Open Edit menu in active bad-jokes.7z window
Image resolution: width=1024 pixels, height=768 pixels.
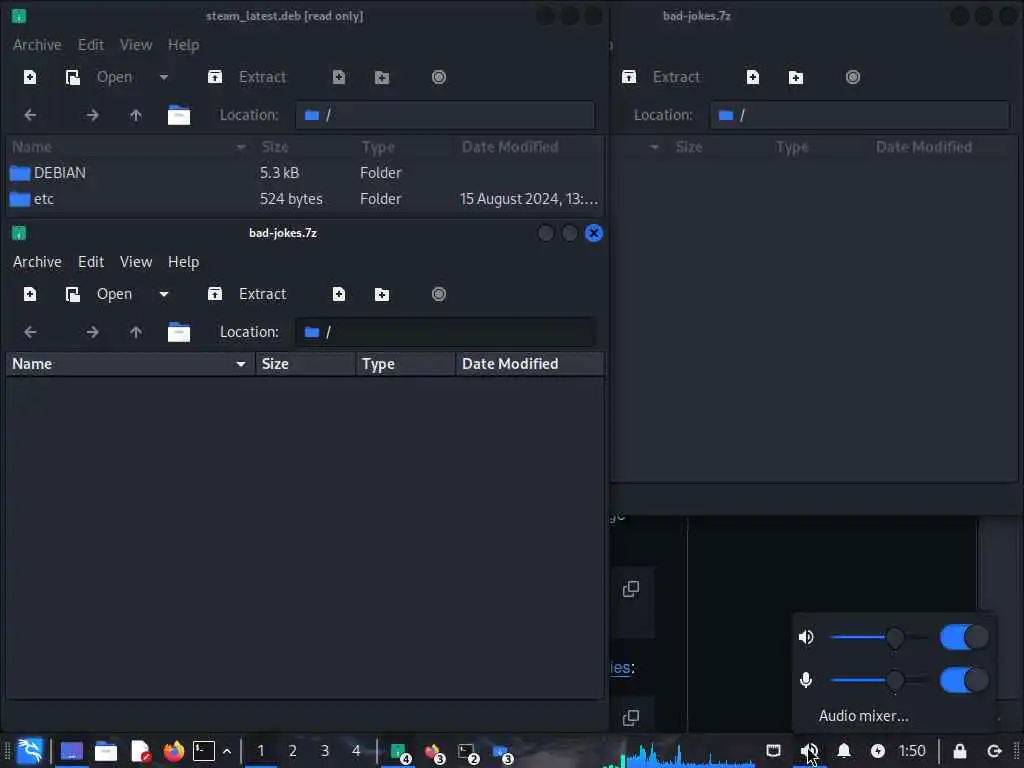coord(91,262)
